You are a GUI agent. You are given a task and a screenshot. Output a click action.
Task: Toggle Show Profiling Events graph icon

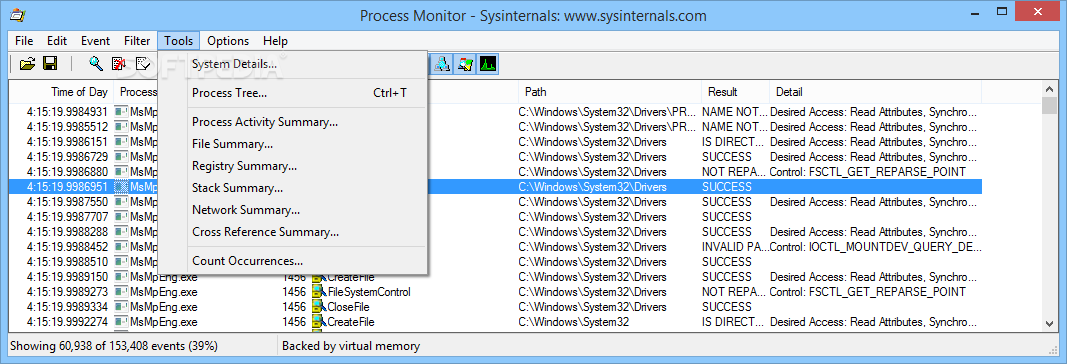(488, 64)
